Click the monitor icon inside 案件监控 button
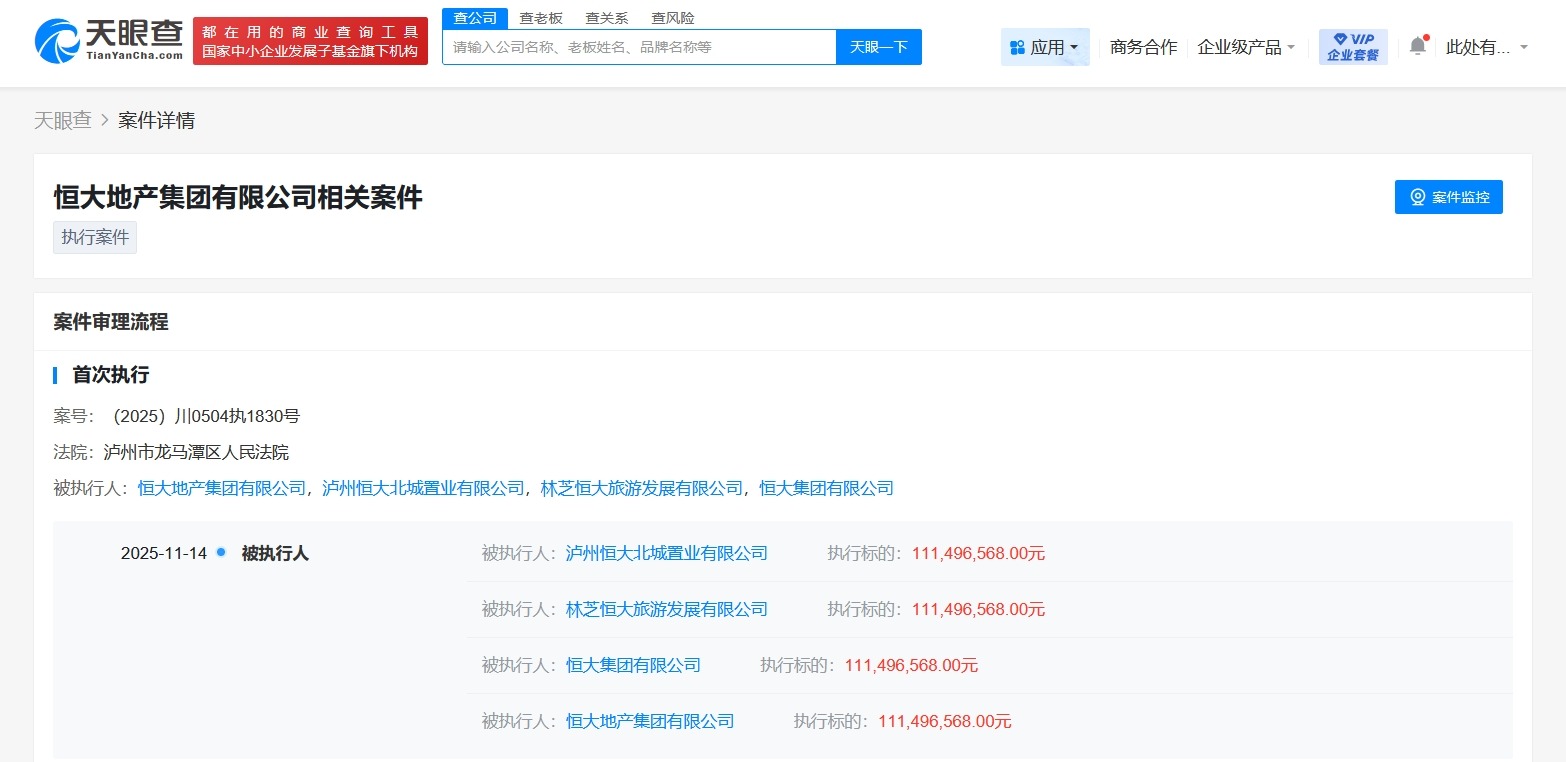1566x762 pixels. coord(1418,197)
